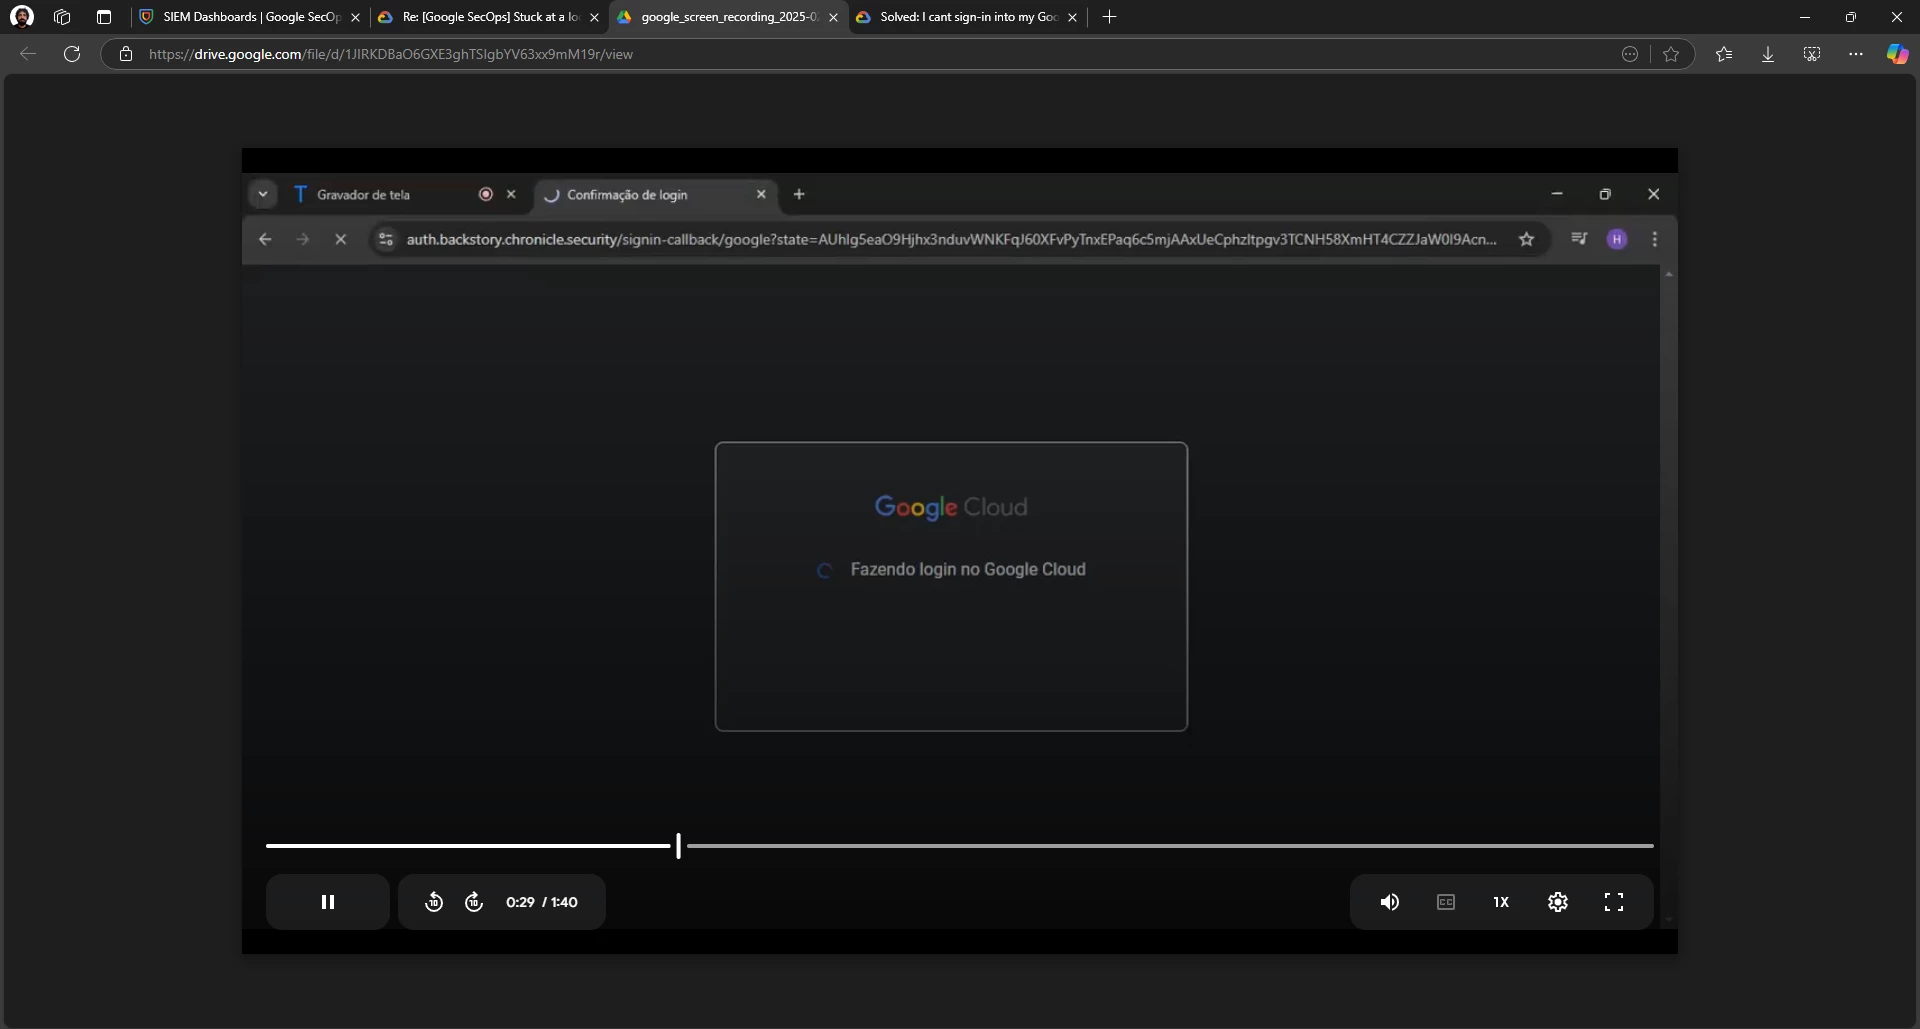View site information lock icon

coord(126,54)
